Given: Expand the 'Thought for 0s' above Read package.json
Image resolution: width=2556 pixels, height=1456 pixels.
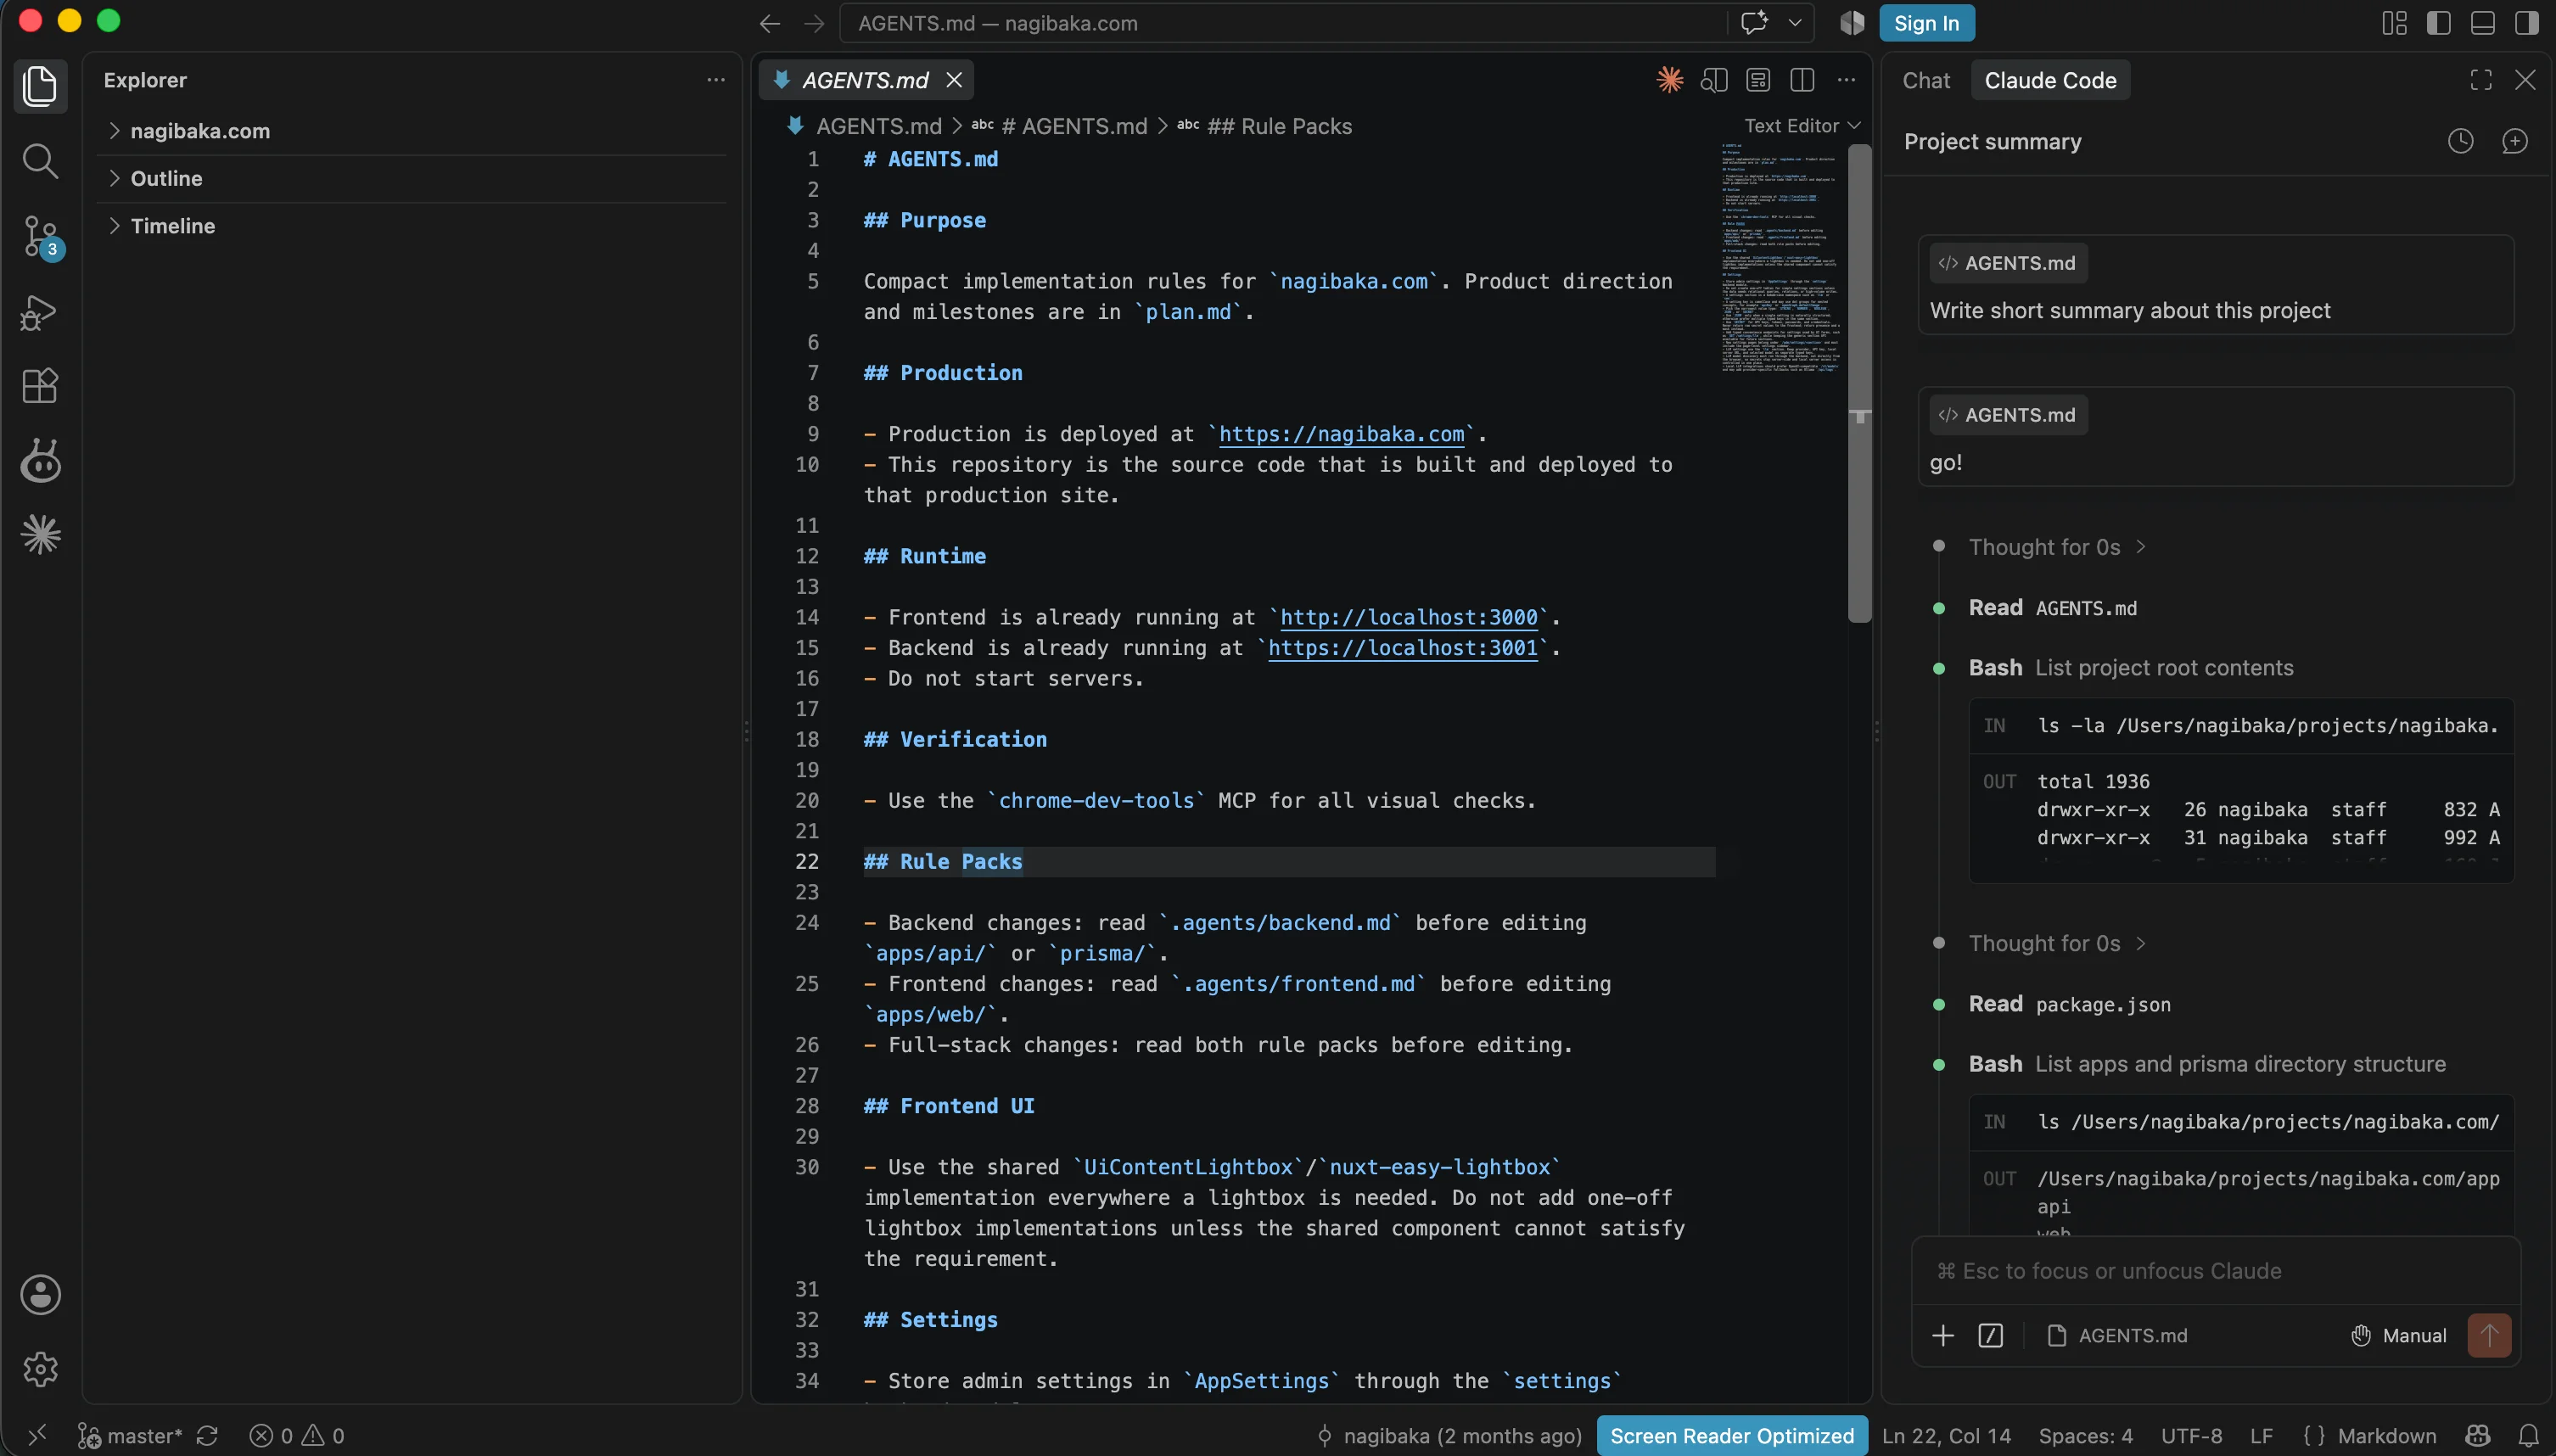Looking at the screenshot, I should click(2057, 943).
